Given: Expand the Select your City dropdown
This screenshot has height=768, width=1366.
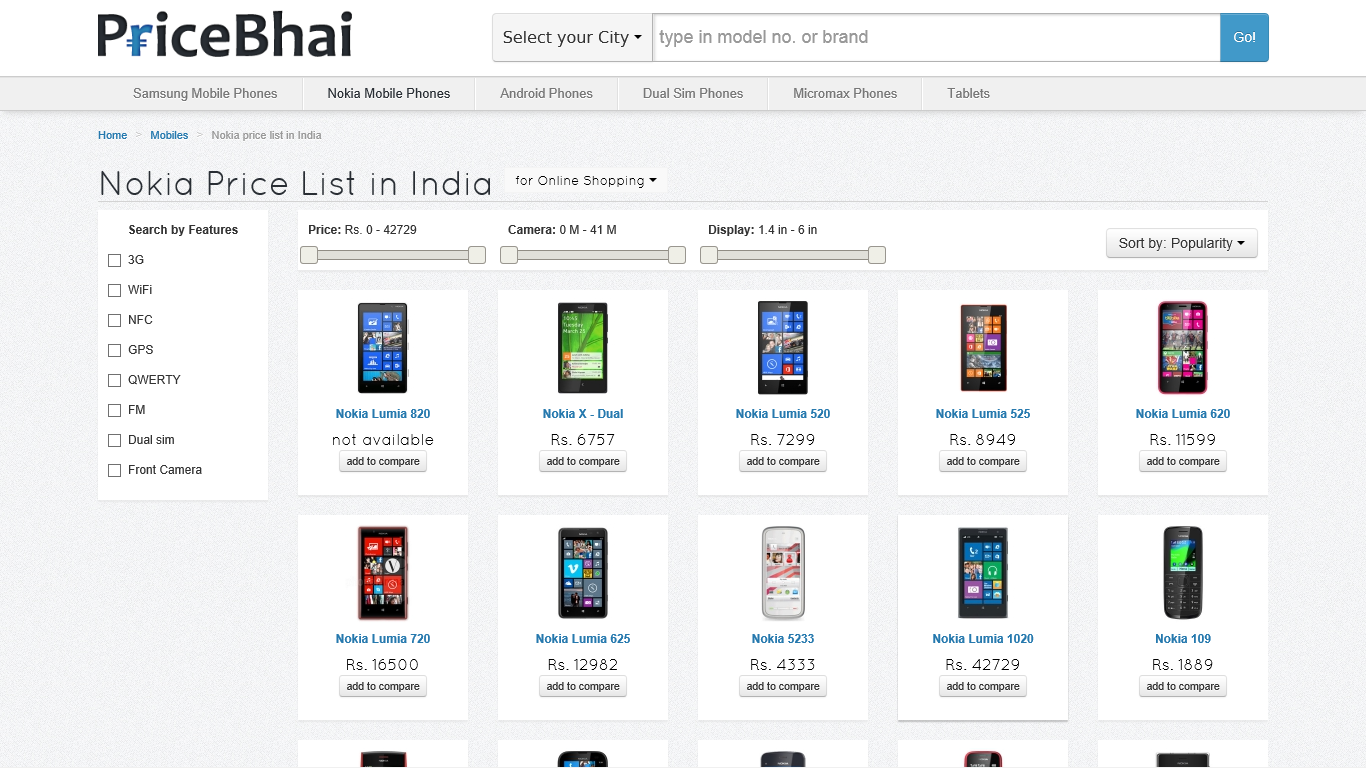Looking at the screenshot, I should [572, 37].
